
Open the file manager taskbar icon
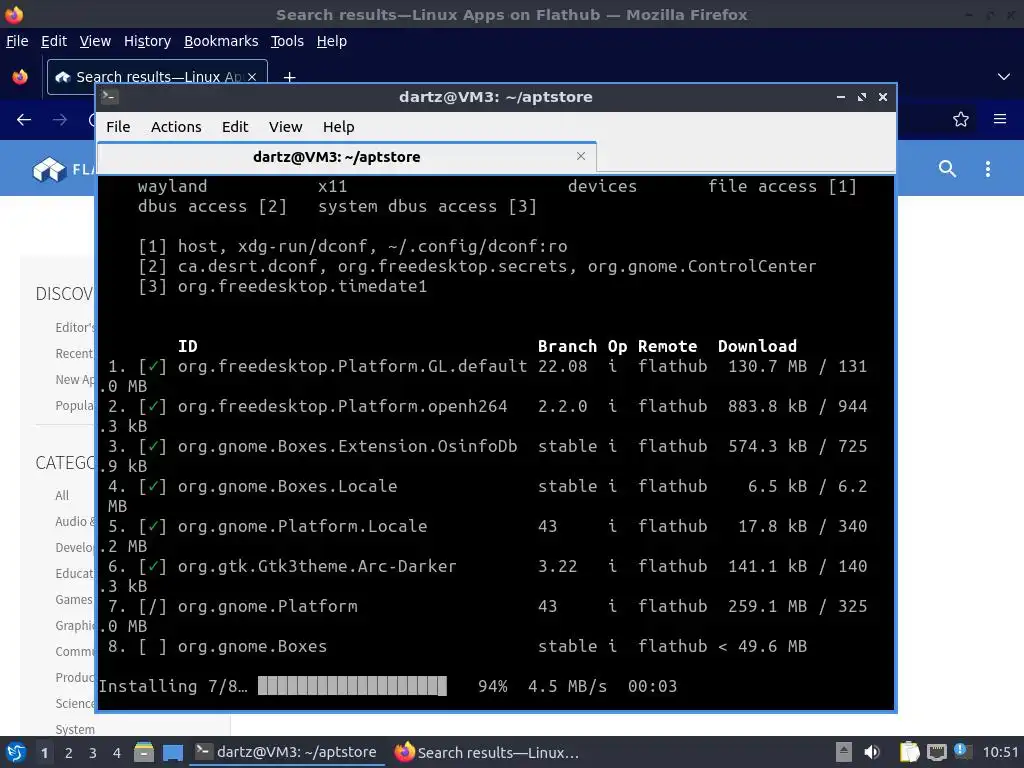(144, 752)
